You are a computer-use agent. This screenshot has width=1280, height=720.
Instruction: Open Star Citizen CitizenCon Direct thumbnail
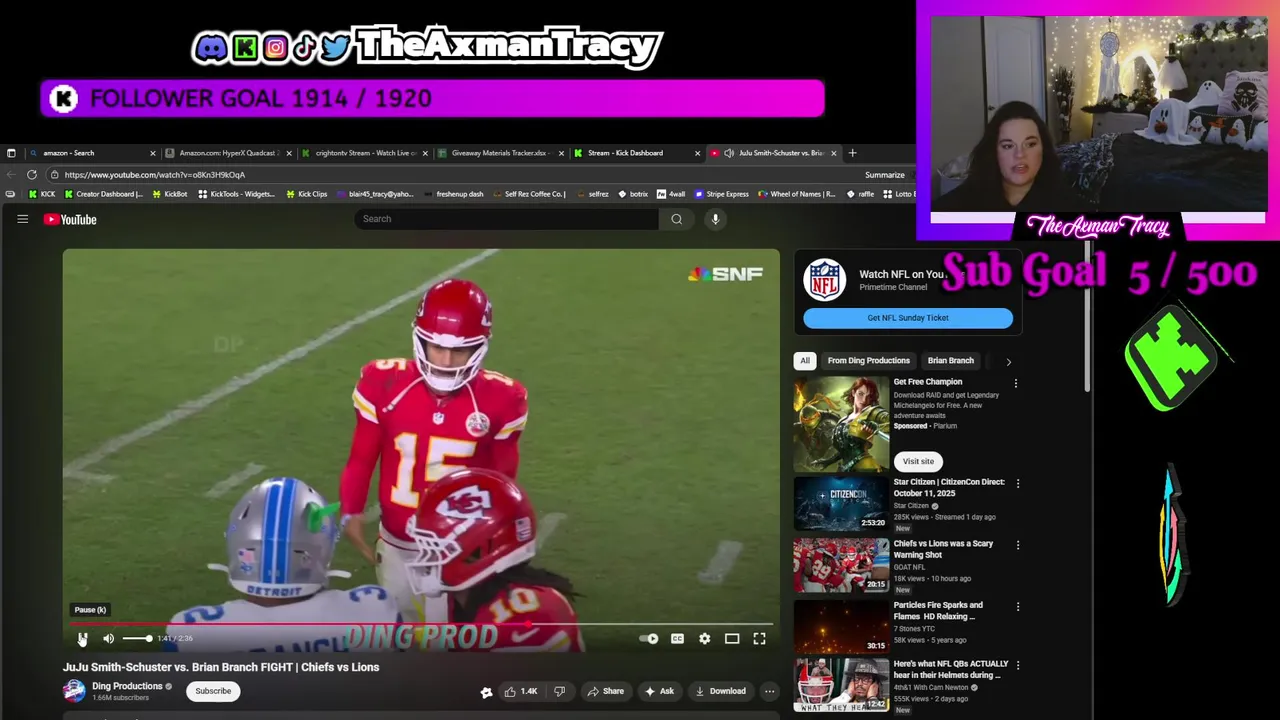click(x=841, y=502)
